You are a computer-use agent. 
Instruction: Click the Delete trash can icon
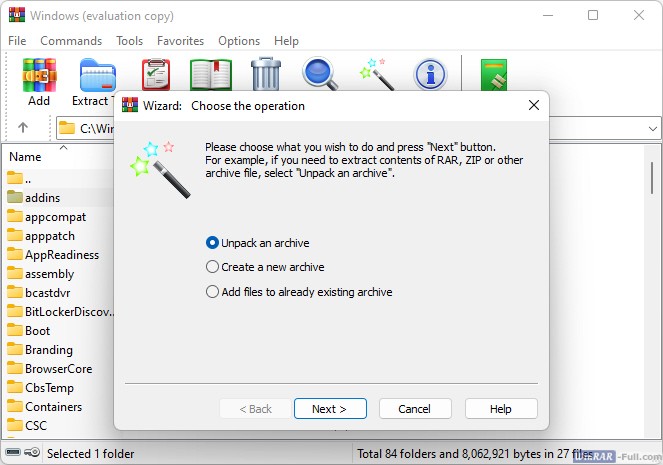266,75
